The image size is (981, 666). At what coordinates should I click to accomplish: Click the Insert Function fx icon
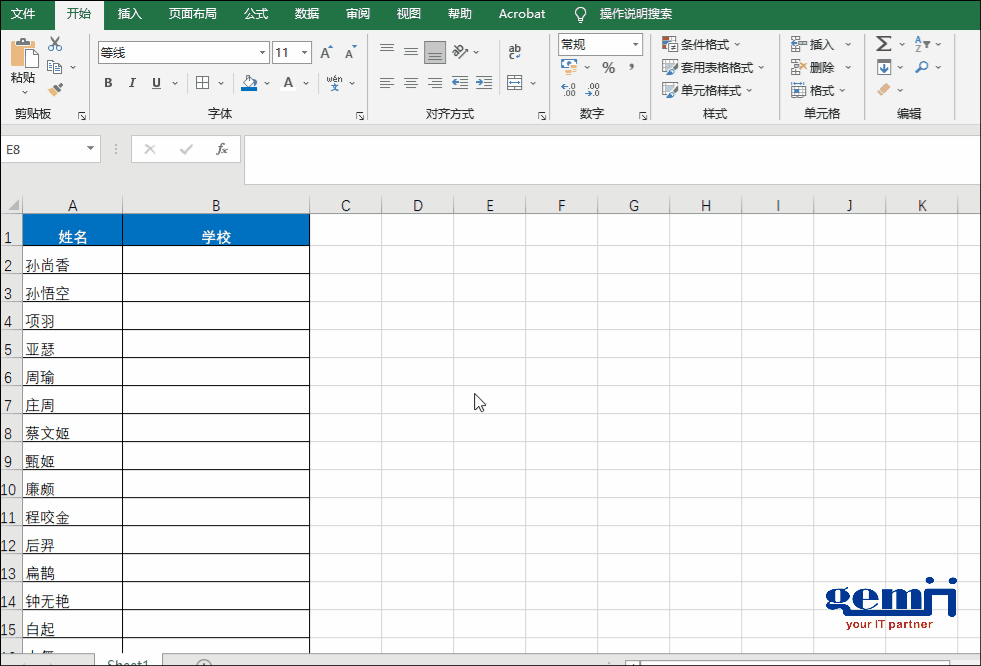tap(222, 149)
